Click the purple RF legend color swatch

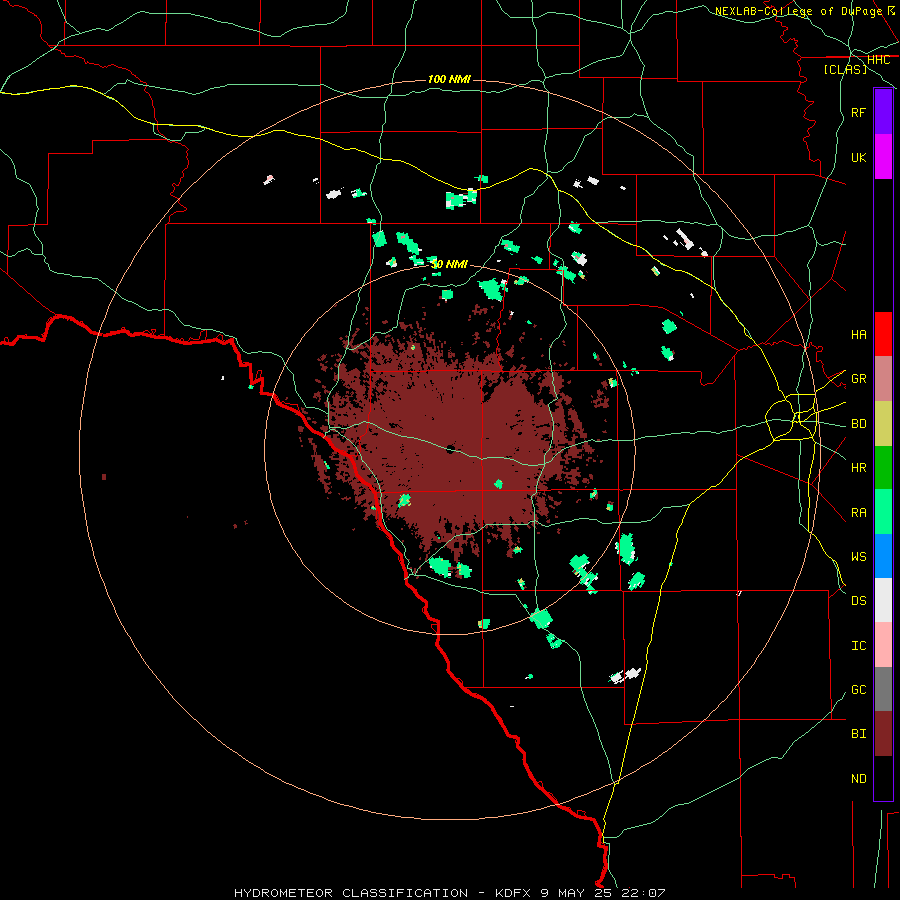tap(883, 112)
